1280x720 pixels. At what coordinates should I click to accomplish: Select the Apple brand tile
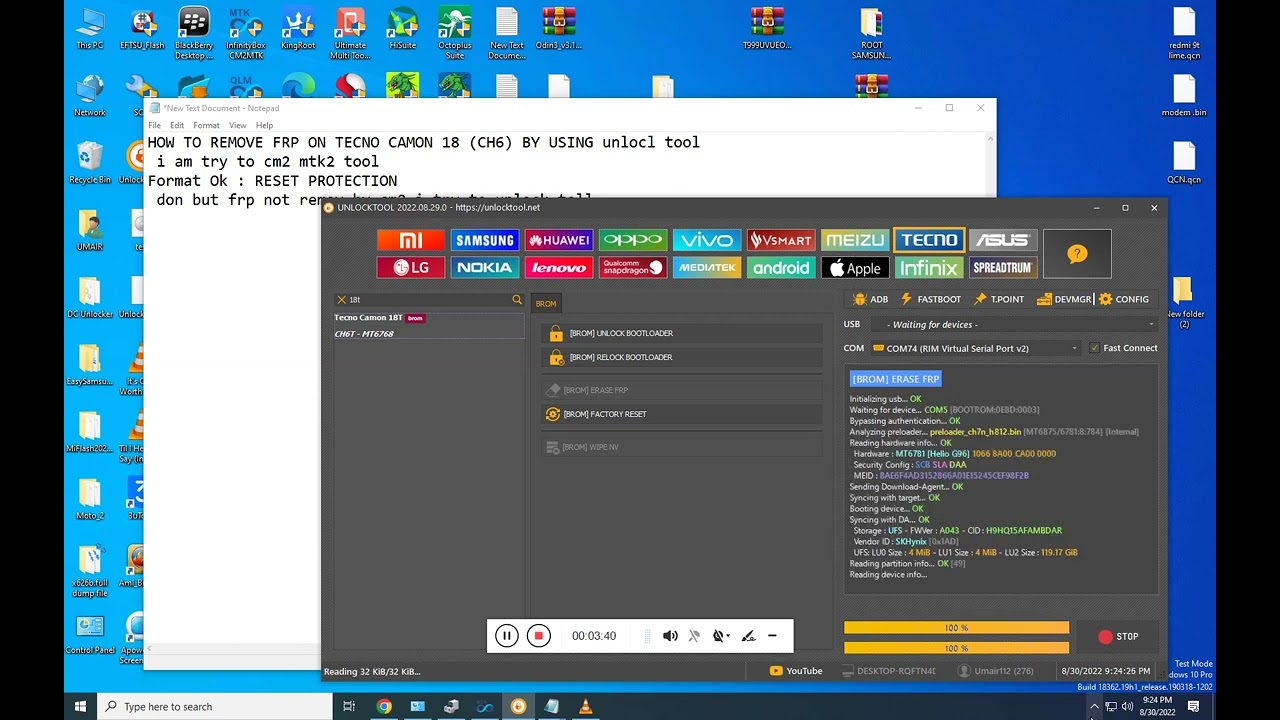854,267
